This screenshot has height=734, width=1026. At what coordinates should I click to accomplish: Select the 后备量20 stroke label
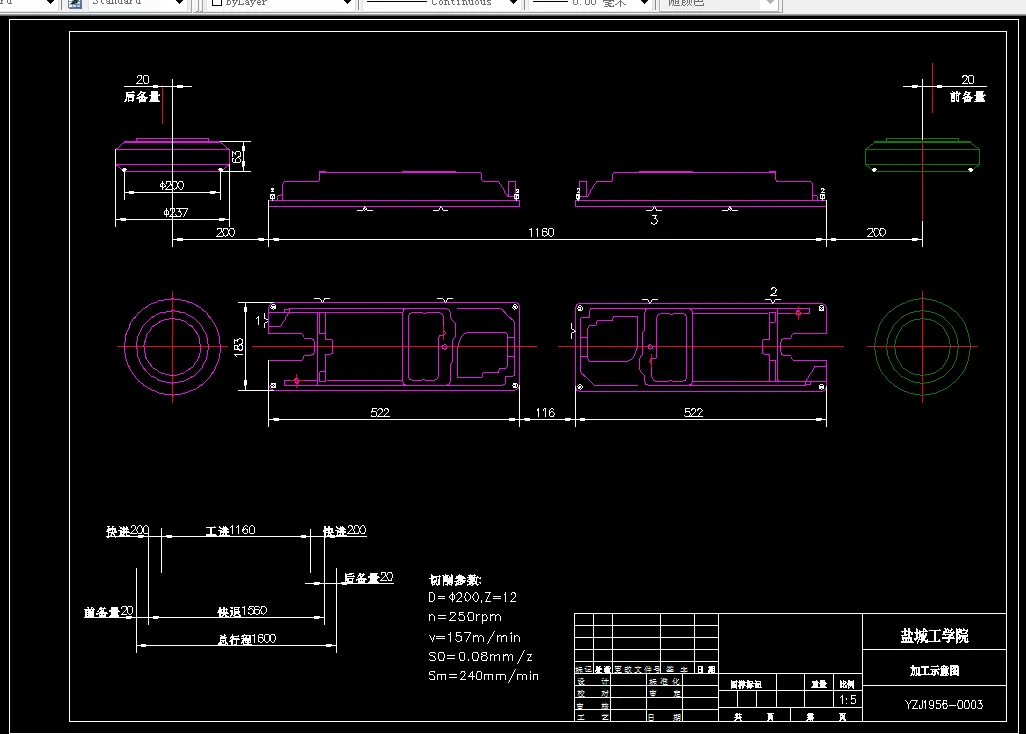pos(368,577)
